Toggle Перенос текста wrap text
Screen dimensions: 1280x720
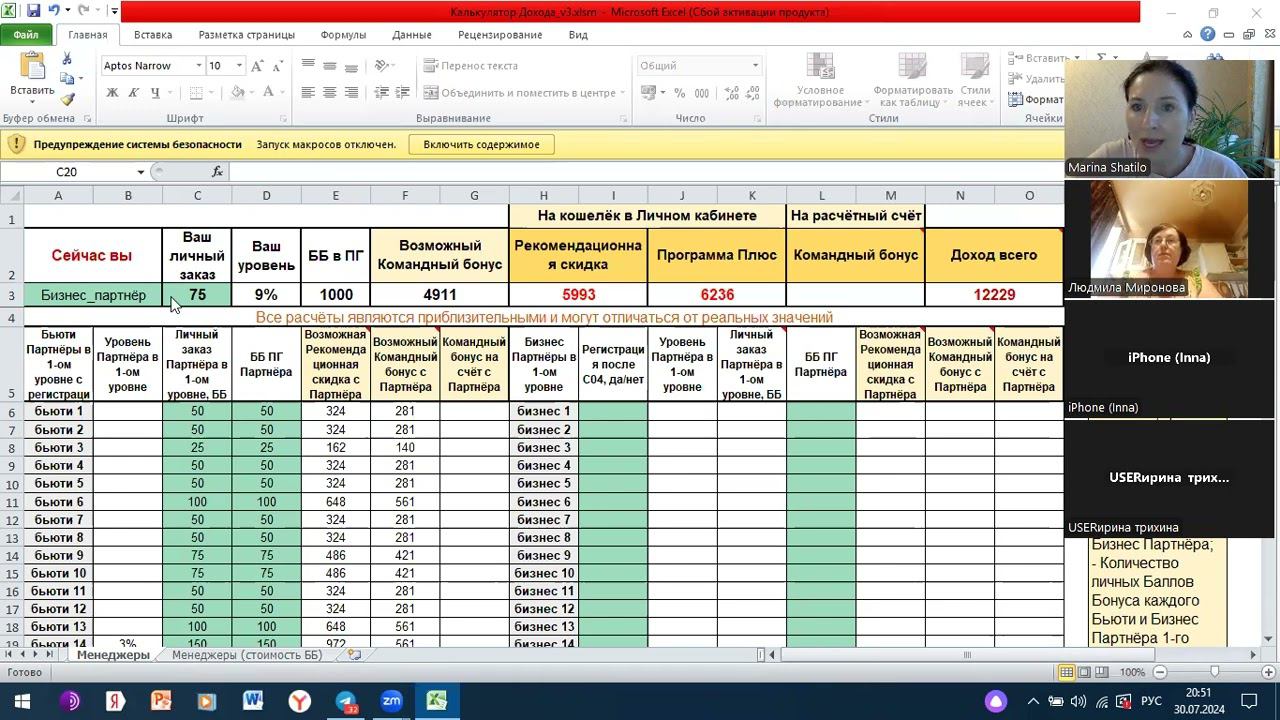point(471,66)
